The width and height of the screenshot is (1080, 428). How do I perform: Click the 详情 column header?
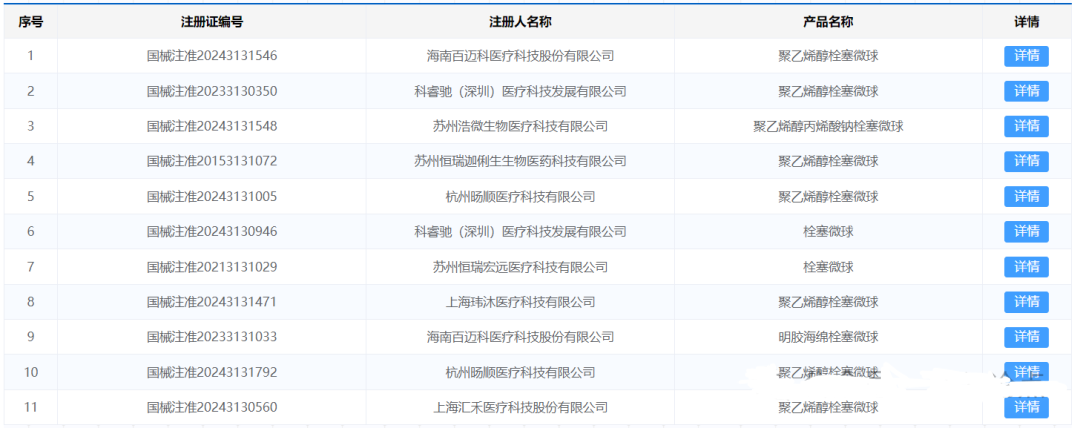click(x=1026, y=22)
